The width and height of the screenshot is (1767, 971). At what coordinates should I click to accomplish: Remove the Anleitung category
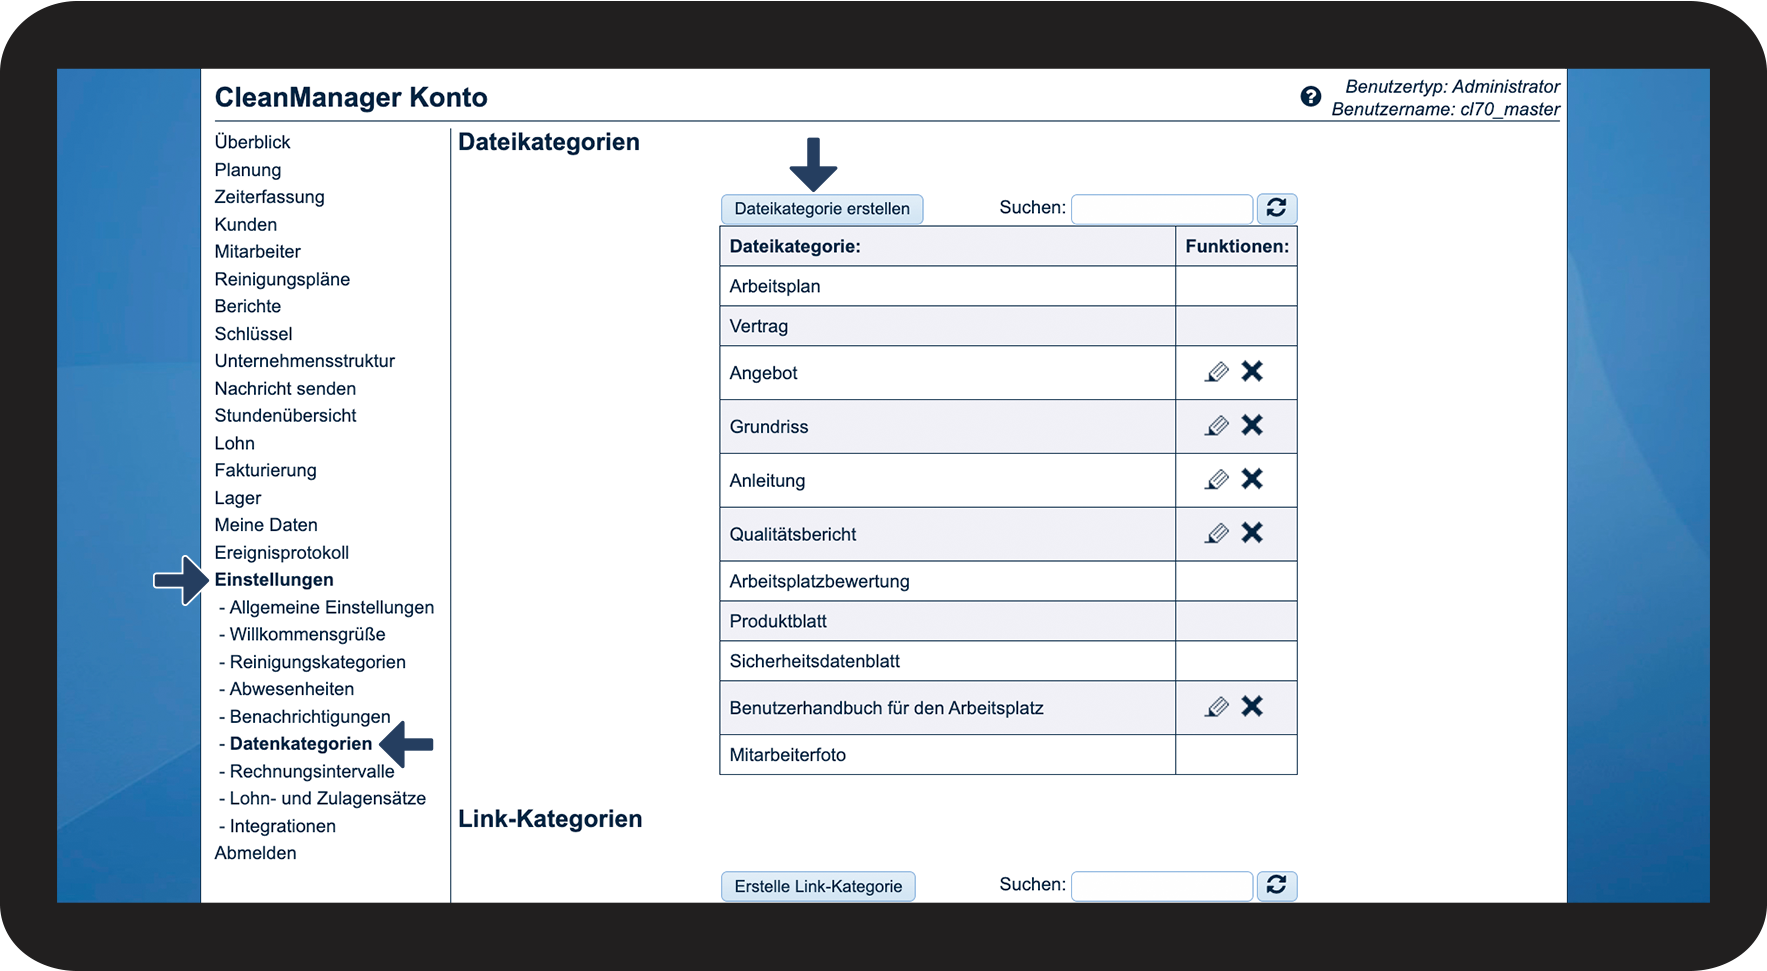[1252, 479]
